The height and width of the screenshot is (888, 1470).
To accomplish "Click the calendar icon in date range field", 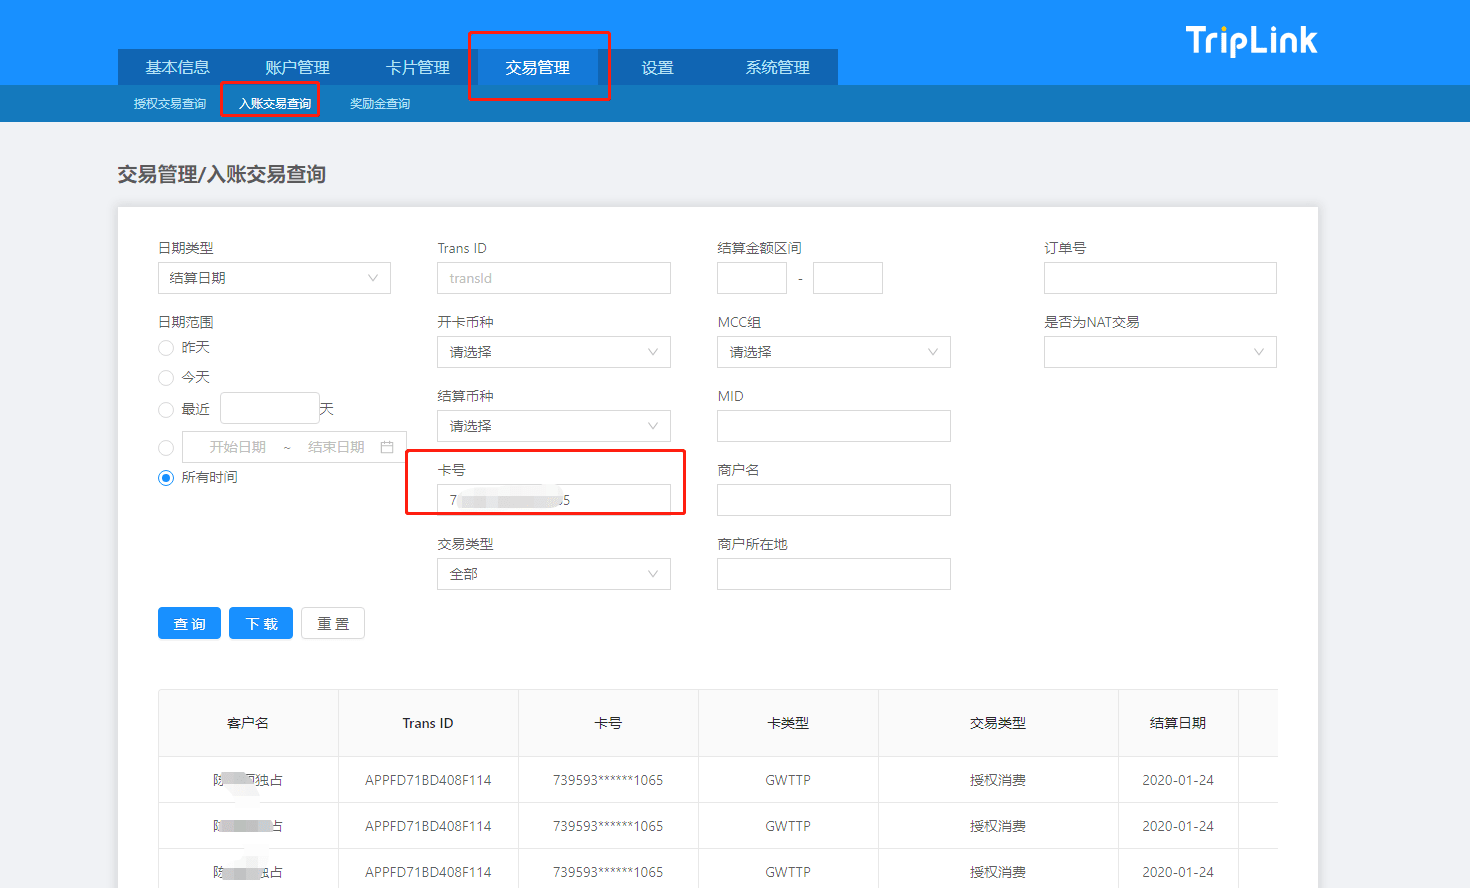I will click(x=387, y=447).
